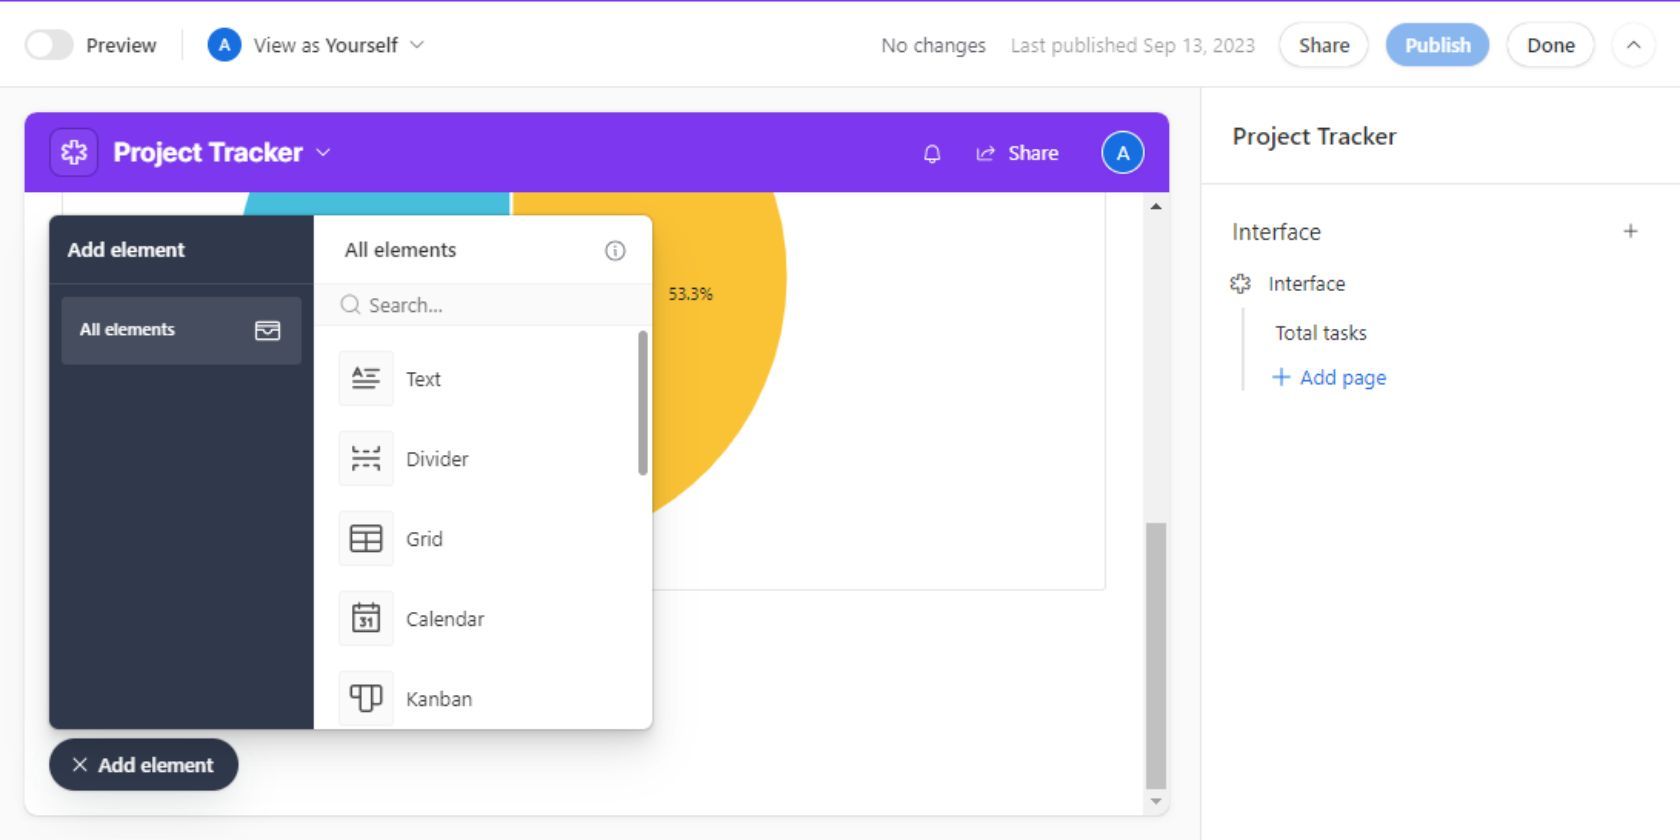The image size is (1680, 840).
Task: Choose the Calendar element
Action: click(444, 619)
